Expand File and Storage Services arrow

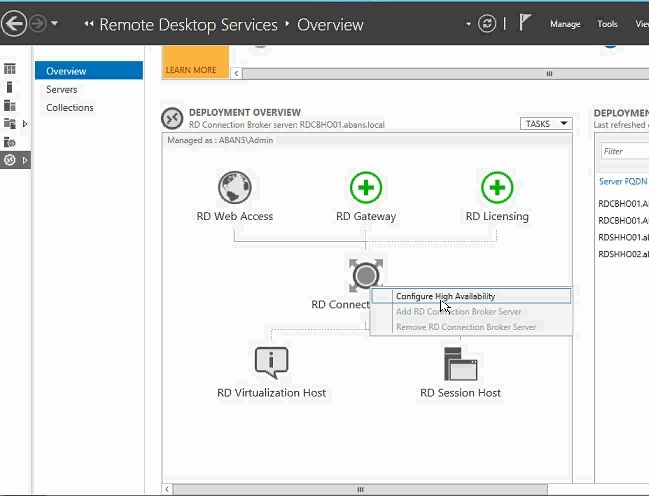(25, 123)
